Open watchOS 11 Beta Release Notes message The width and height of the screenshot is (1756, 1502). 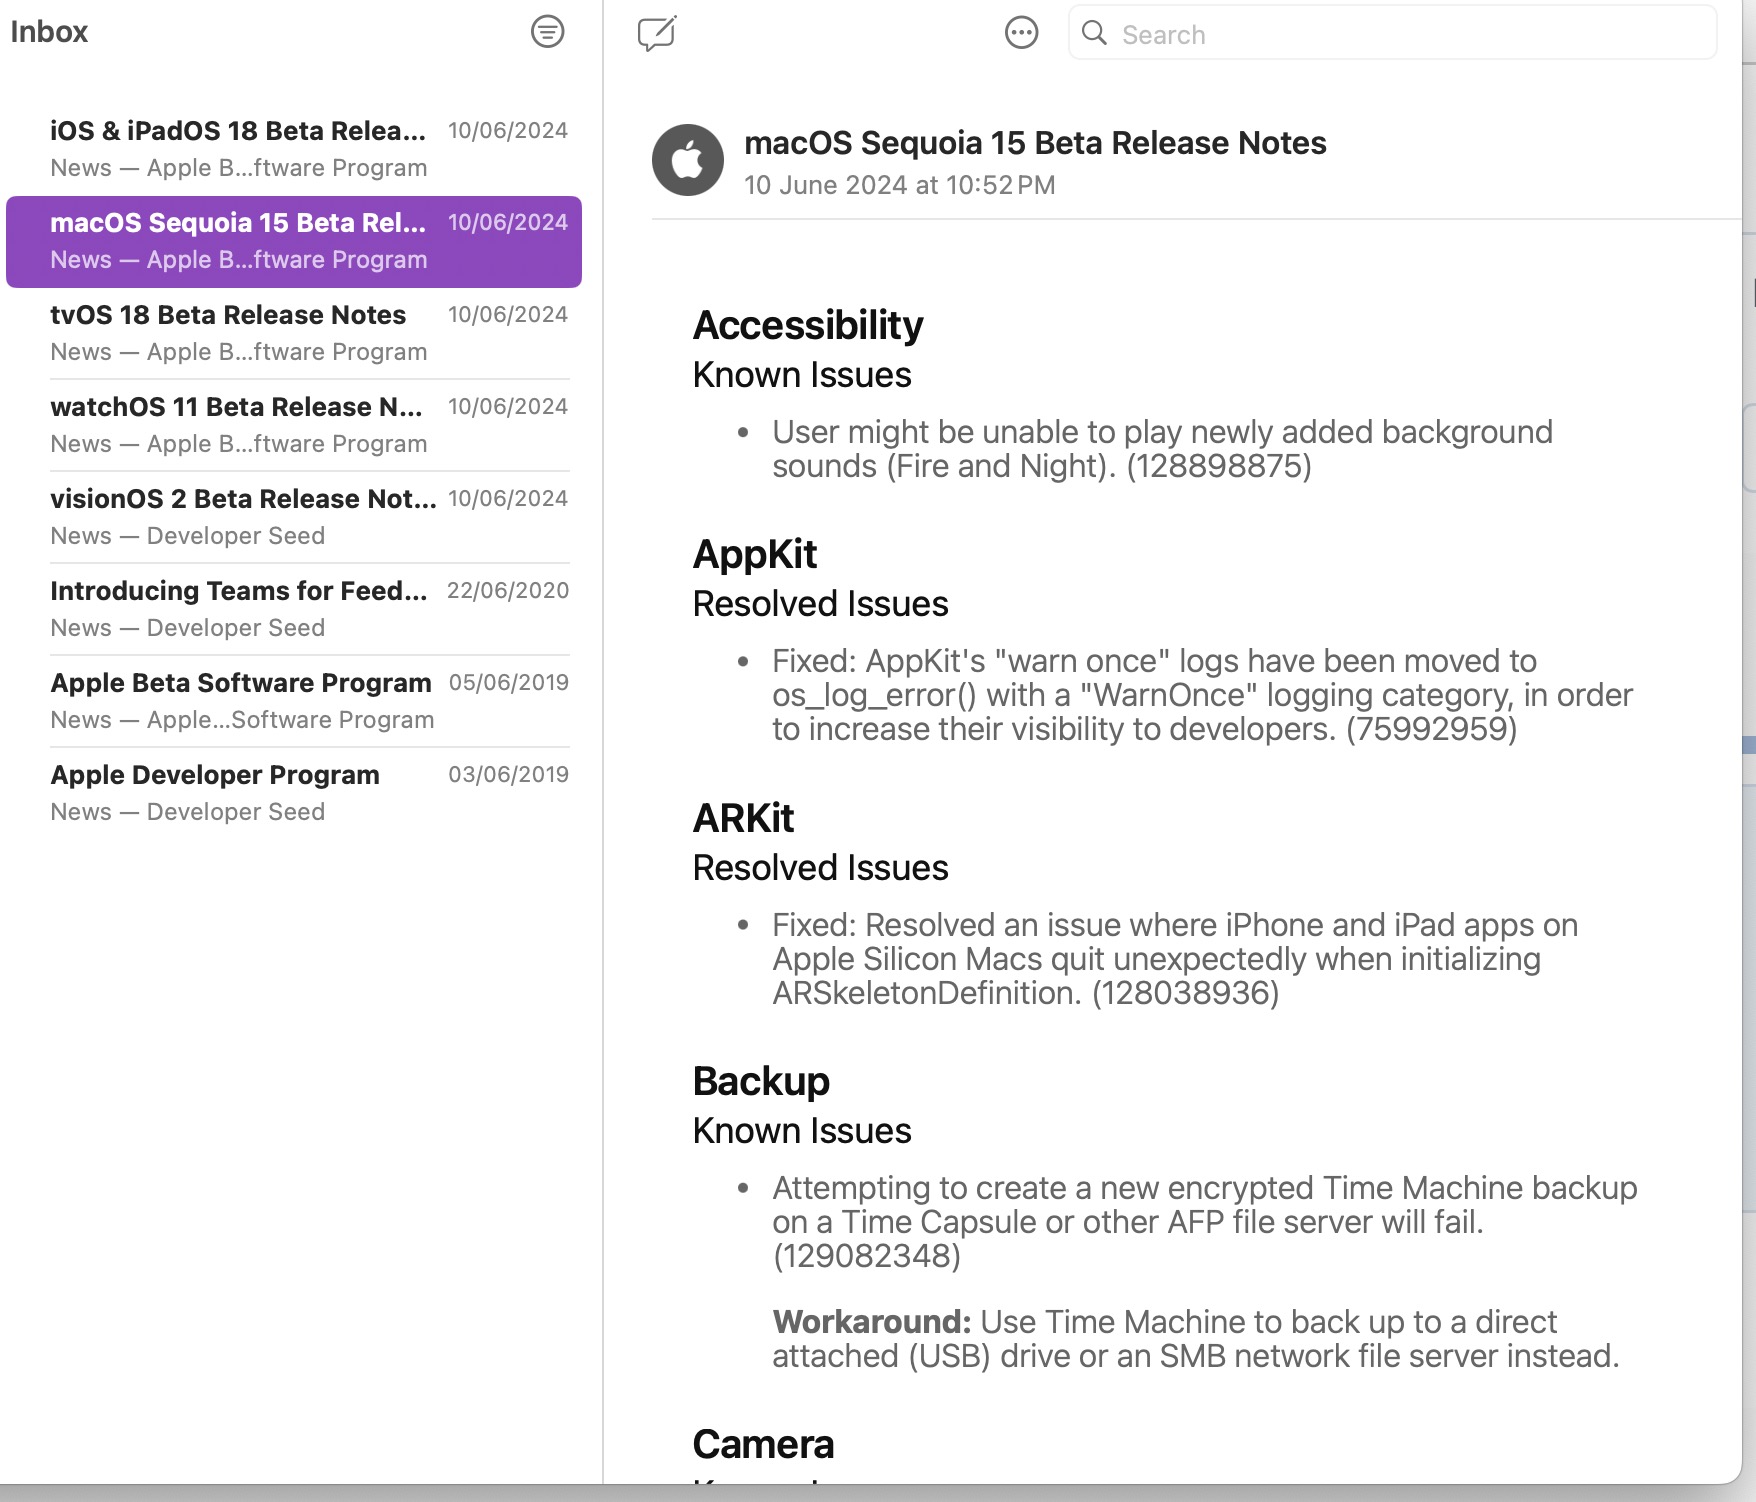click(294, 425)
